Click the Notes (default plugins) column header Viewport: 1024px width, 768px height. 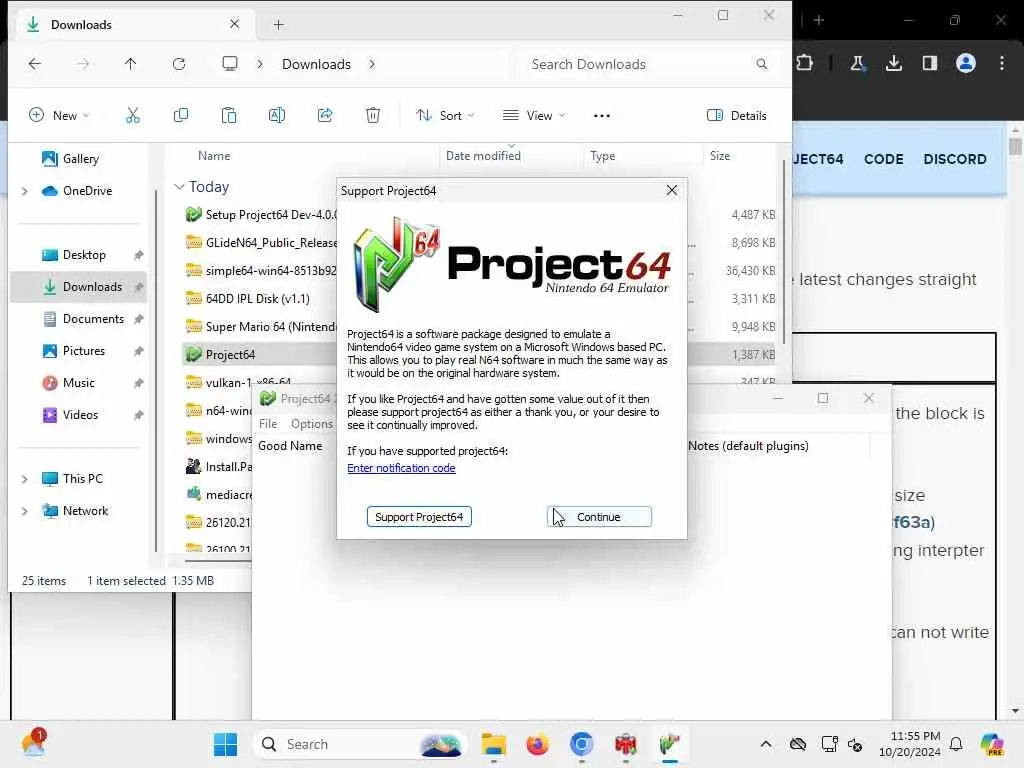[x=748, y=446]
